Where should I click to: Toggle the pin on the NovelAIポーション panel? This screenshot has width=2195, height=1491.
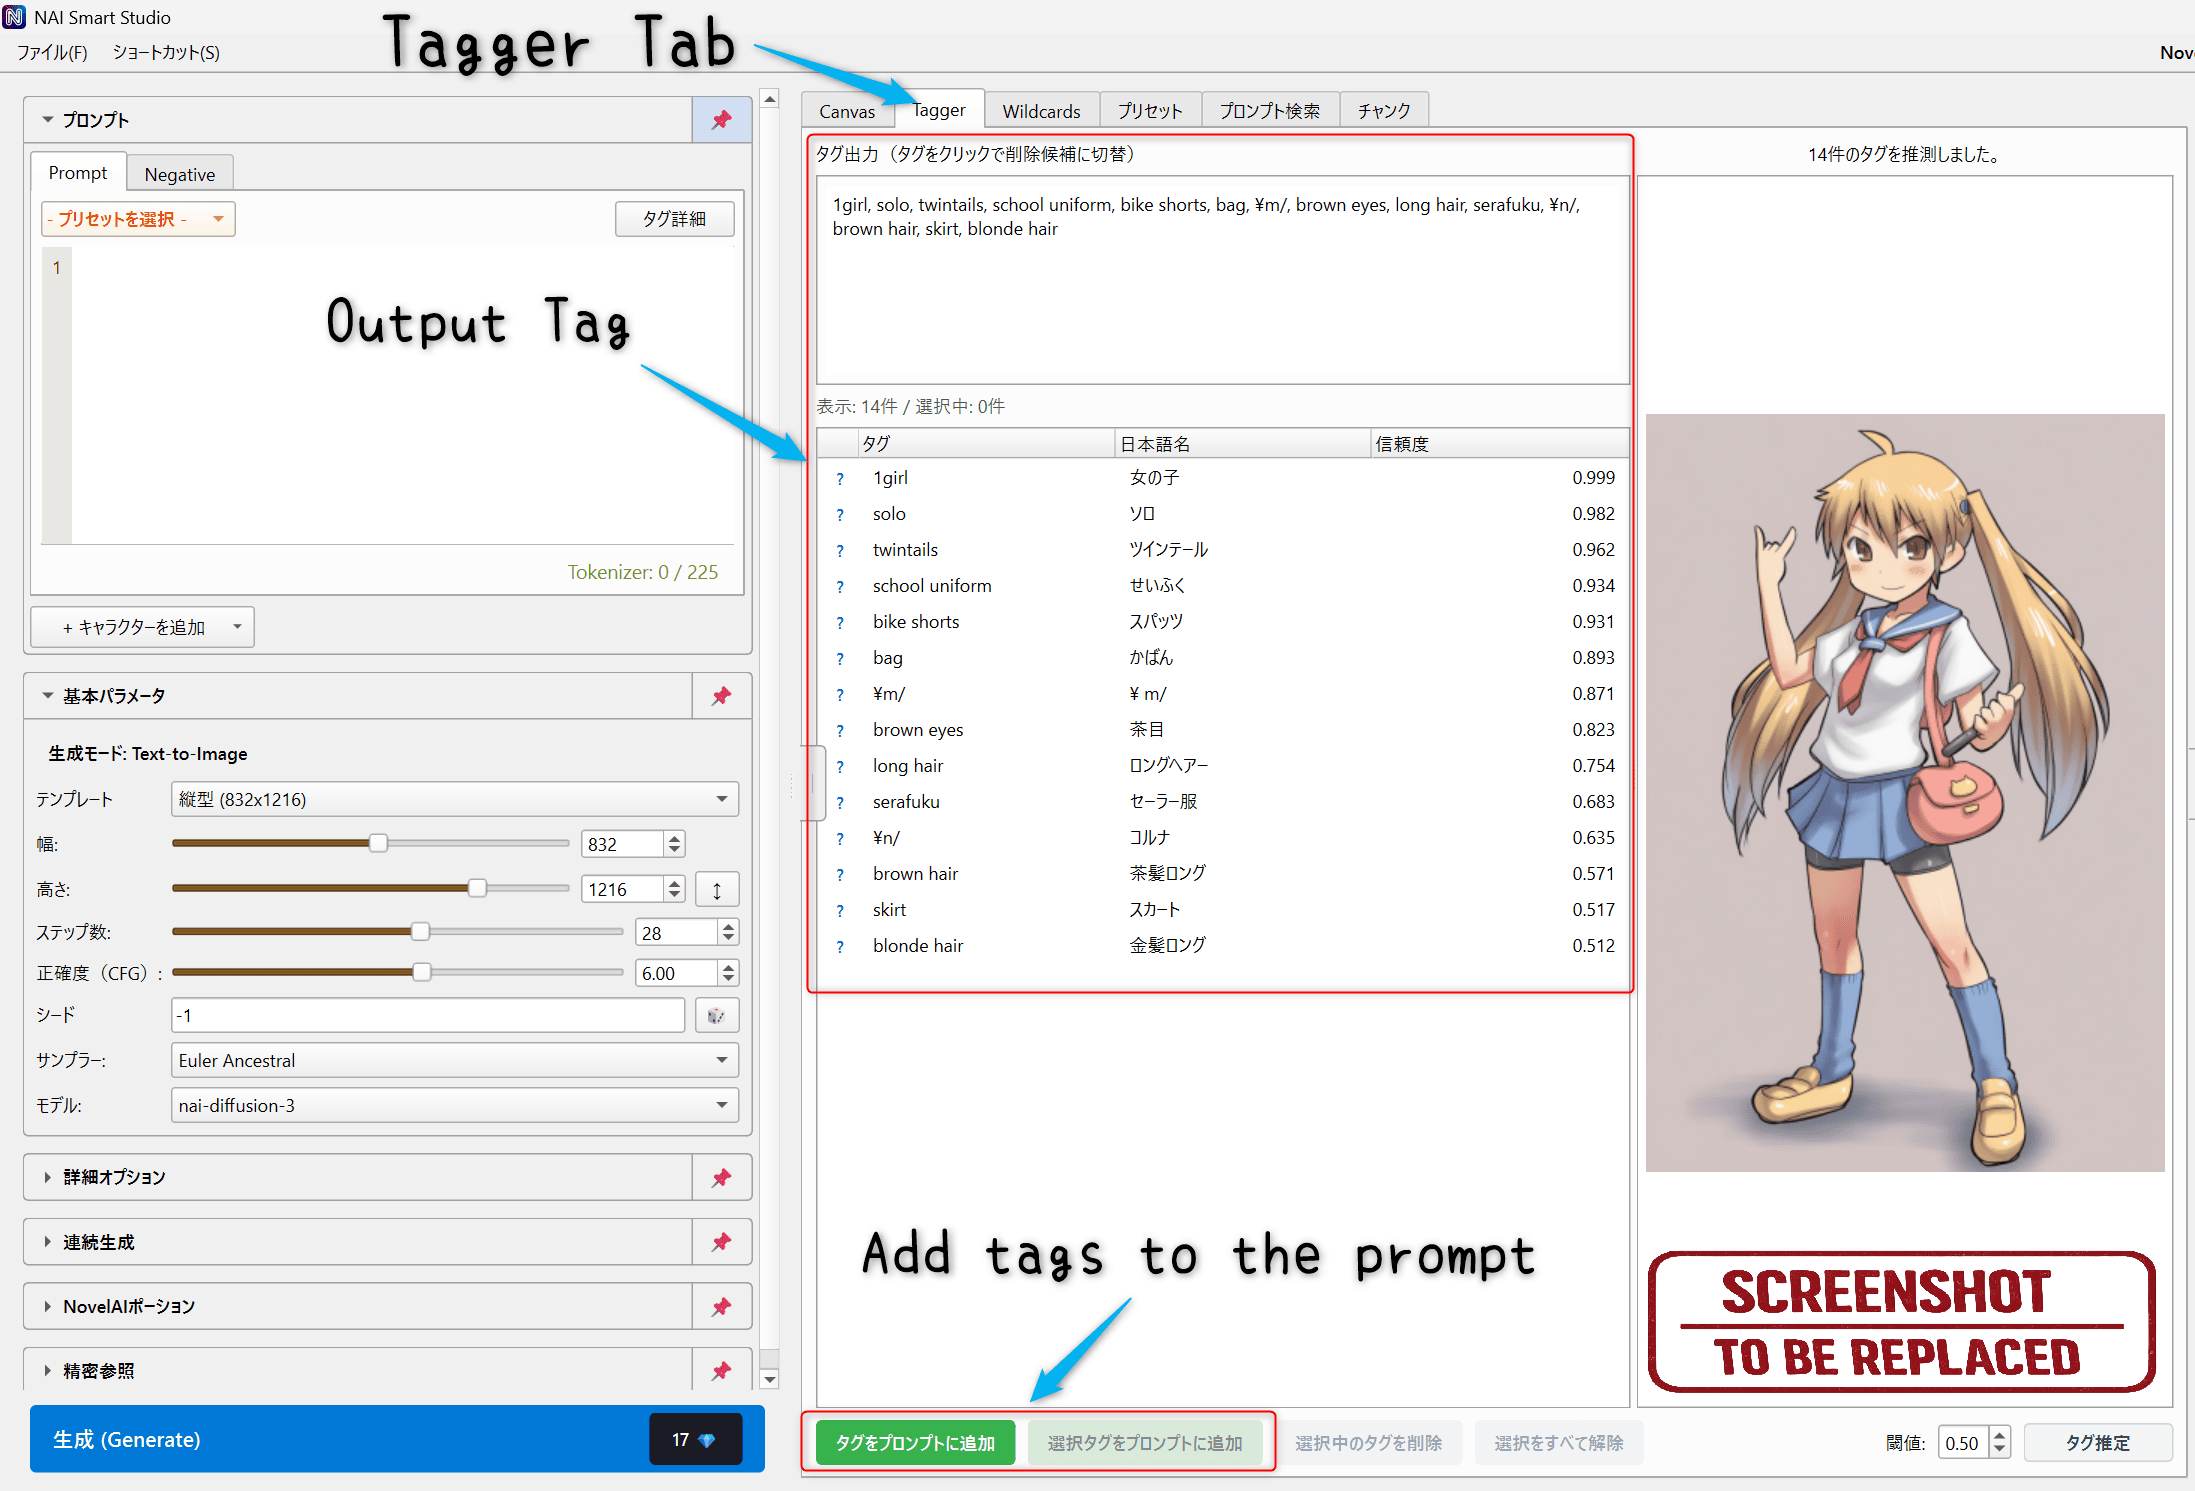[721, 1306]
